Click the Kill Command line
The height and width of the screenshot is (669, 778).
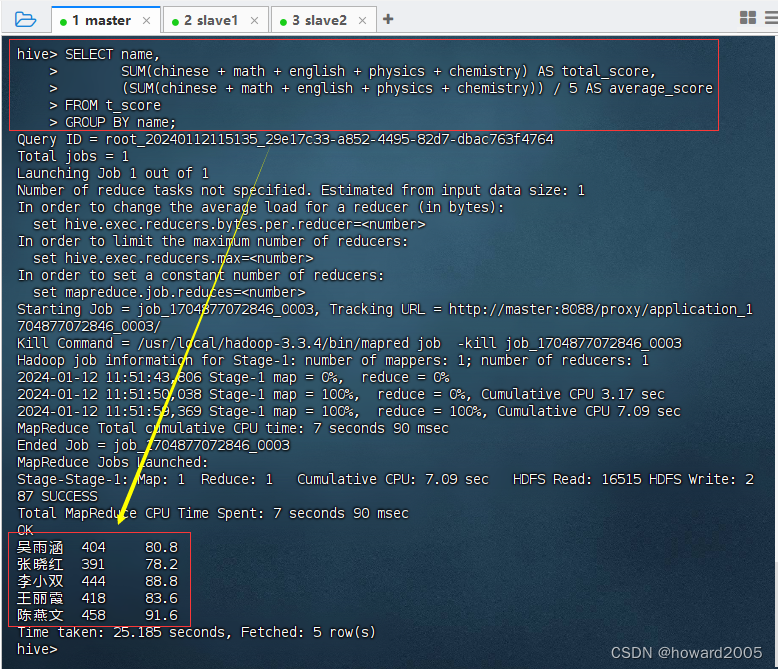(349, 343)
